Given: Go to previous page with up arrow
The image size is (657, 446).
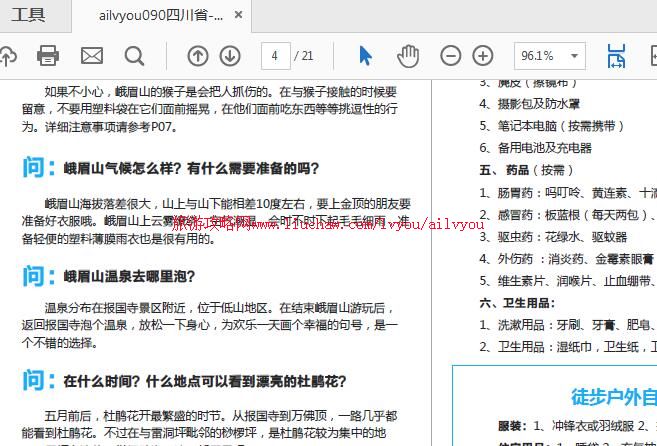Looking at the screenshot, I should 198,56.
